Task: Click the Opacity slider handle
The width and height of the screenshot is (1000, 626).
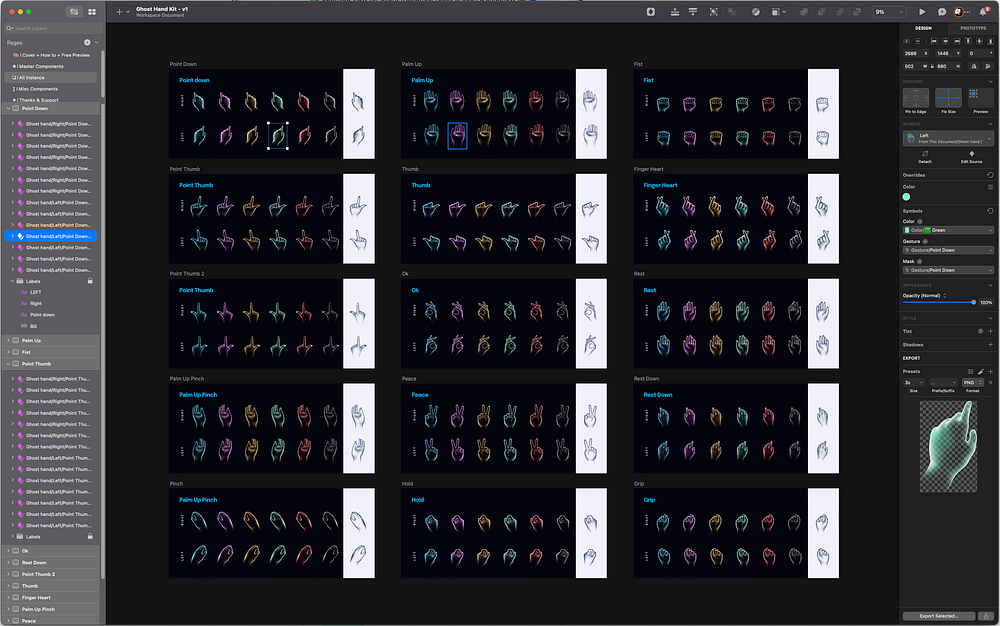Action: pyautogui.click(x=974, y=302)
